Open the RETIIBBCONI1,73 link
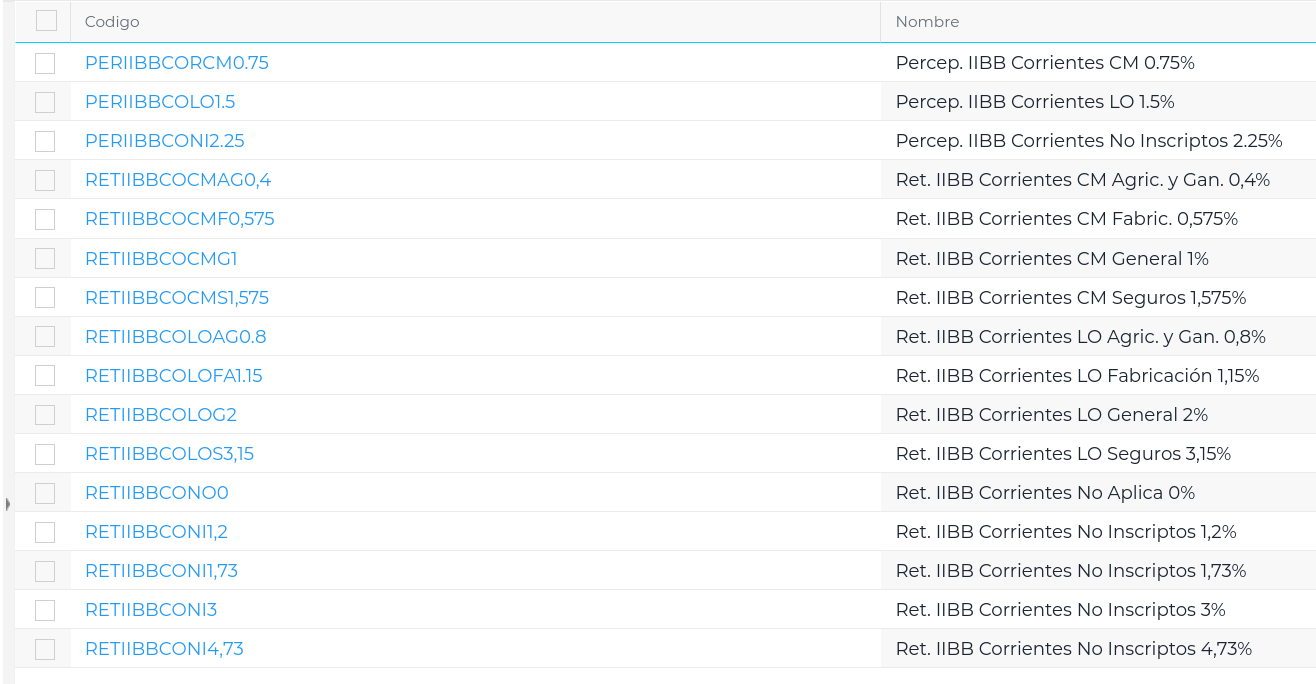The image size is (1316, 684). pos(162,571)
